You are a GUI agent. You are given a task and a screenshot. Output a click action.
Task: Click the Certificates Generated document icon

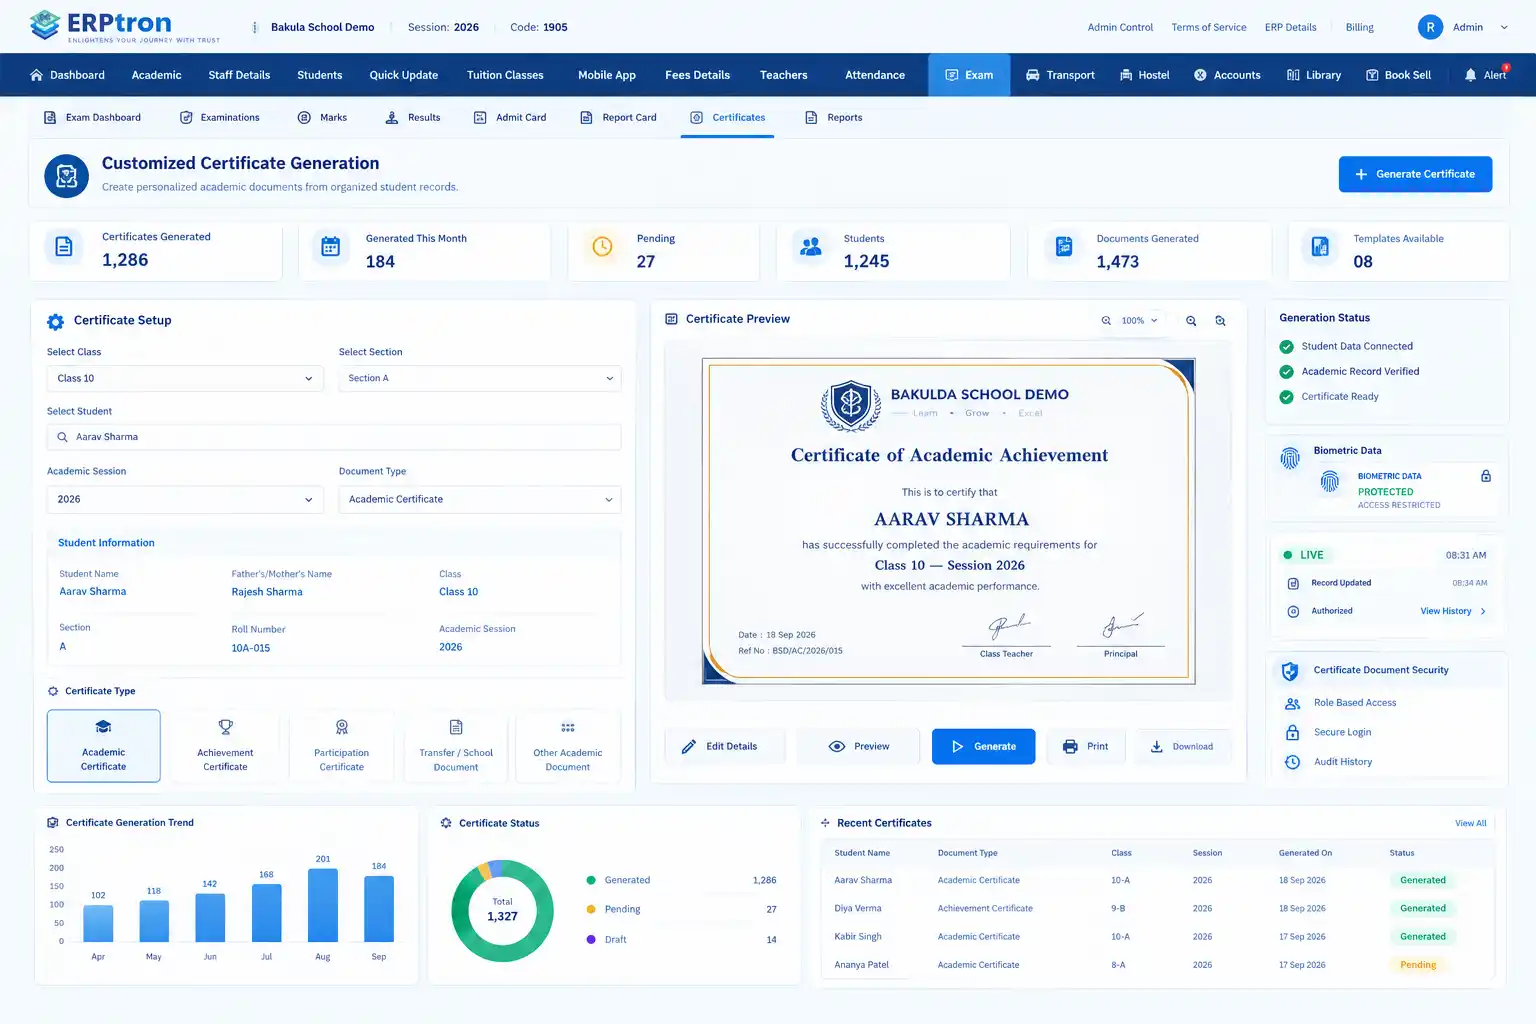(64, 247)
